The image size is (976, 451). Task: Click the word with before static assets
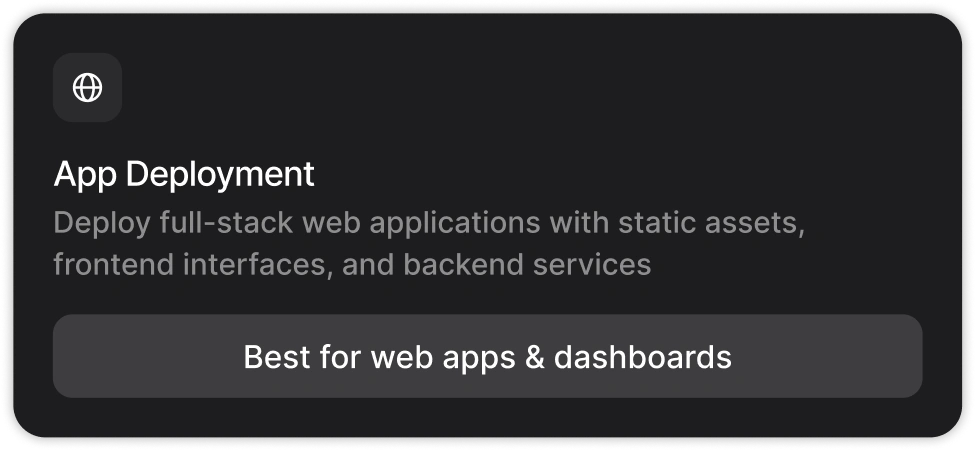(x=577, y=222)
